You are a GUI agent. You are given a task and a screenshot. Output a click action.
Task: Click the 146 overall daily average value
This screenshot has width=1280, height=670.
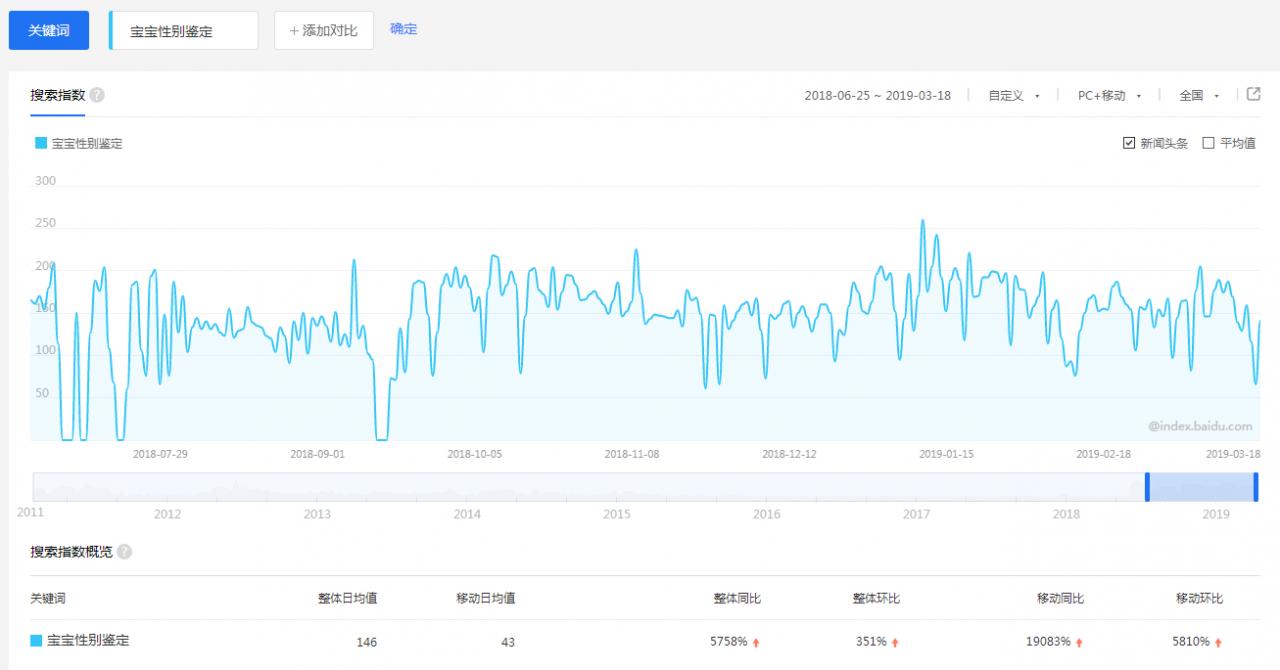click(x=366, y=642)
